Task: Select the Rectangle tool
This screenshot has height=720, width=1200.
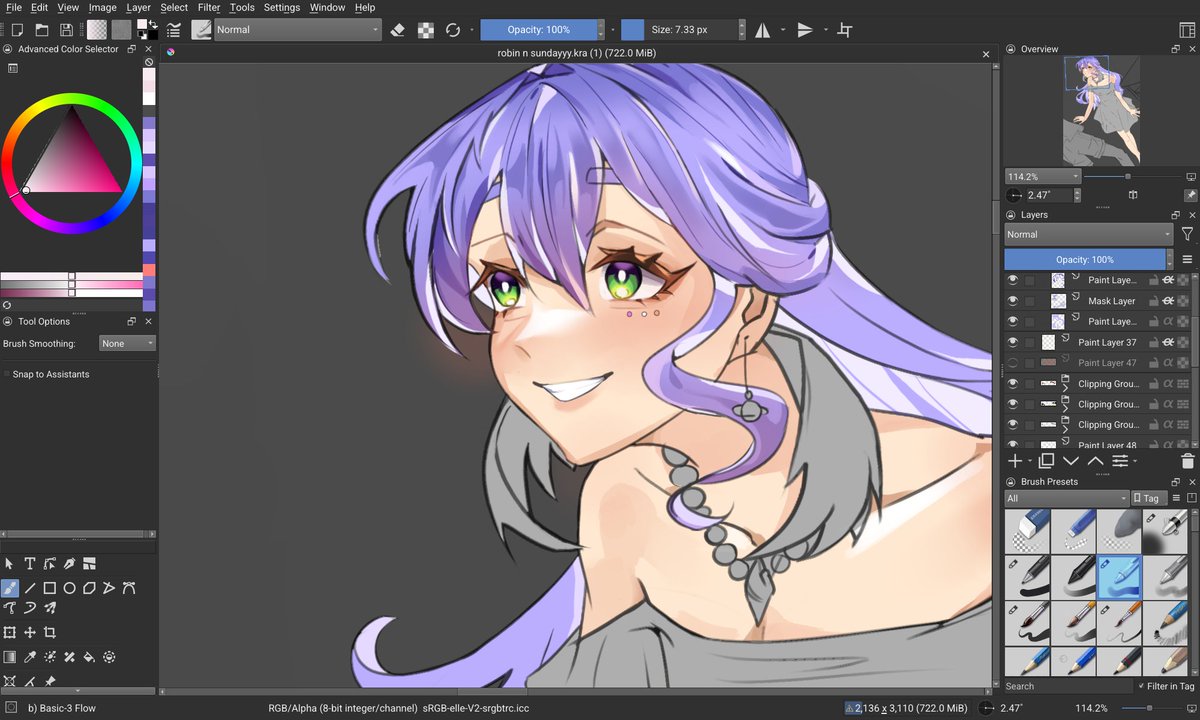Action: click(x=49, y=588)
